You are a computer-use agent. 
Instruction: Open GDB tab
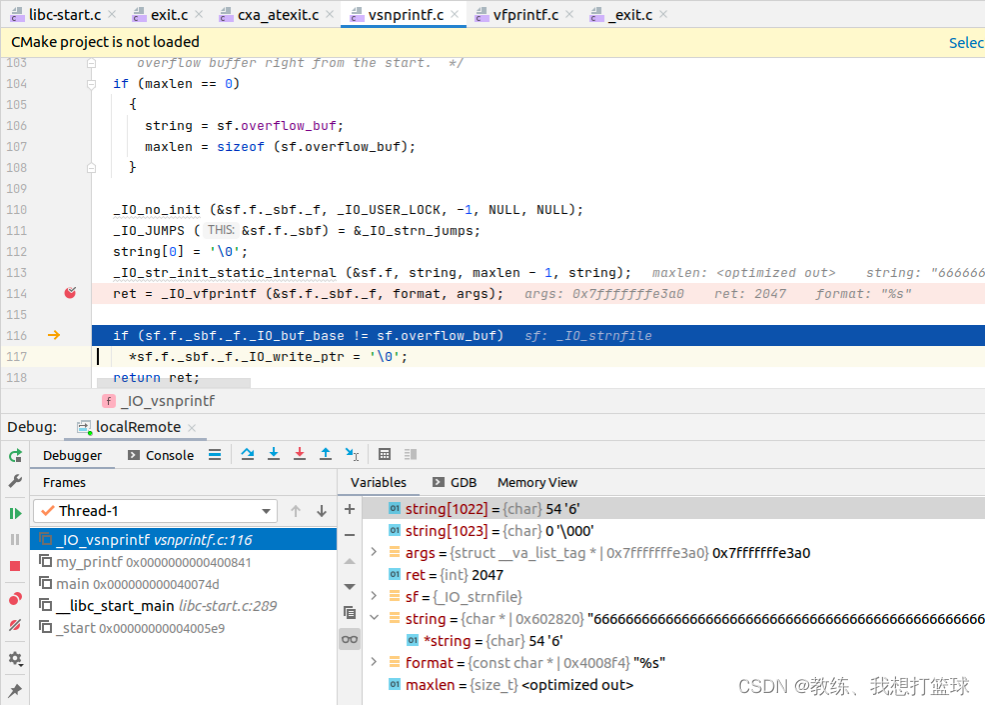455,482
